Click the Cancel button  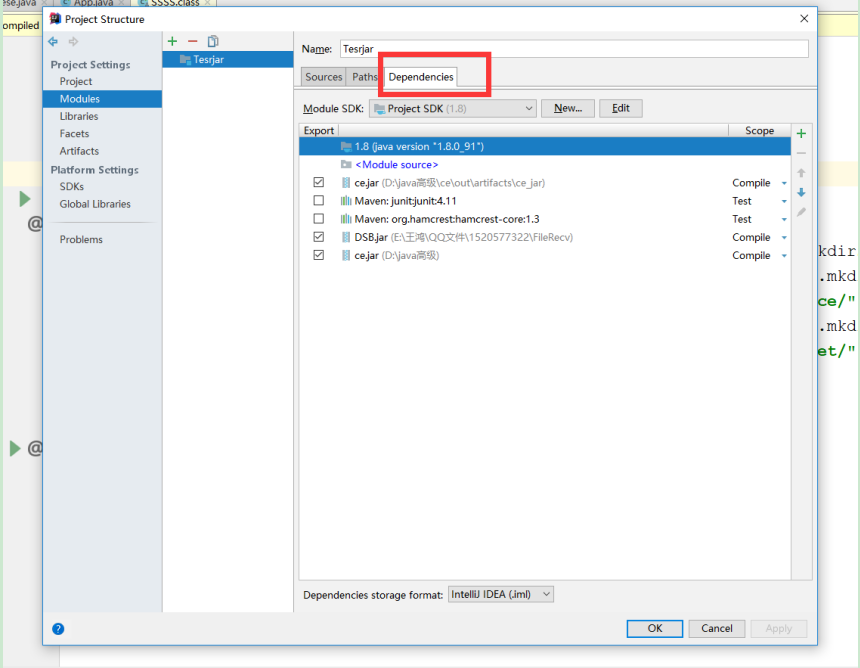click(716, 629)
